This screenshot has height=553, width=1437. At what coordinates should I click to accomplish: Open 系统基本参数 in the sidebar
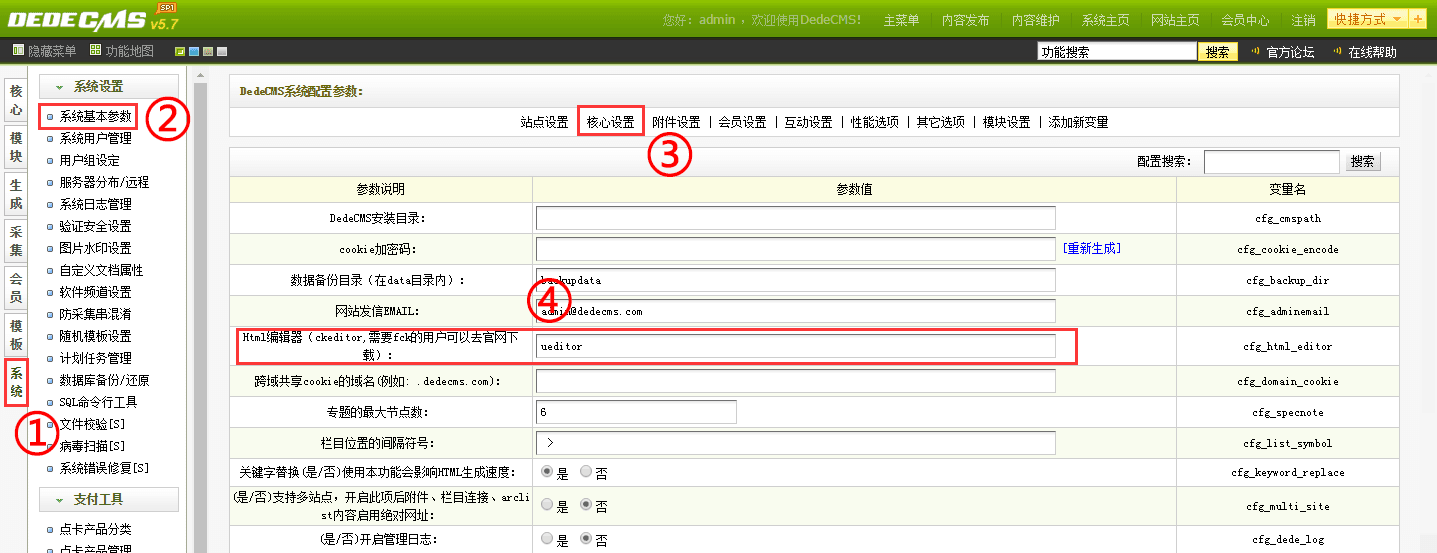95,117
